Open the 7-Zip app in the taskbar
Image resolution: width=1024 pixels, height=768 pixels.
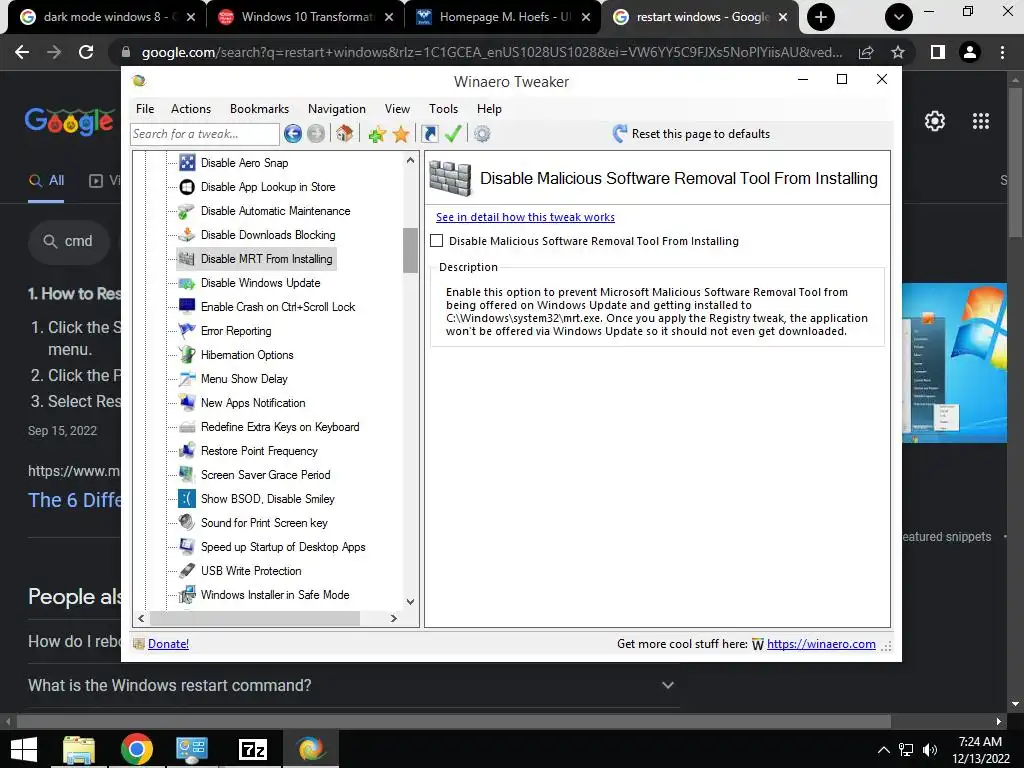pos(253,750)
